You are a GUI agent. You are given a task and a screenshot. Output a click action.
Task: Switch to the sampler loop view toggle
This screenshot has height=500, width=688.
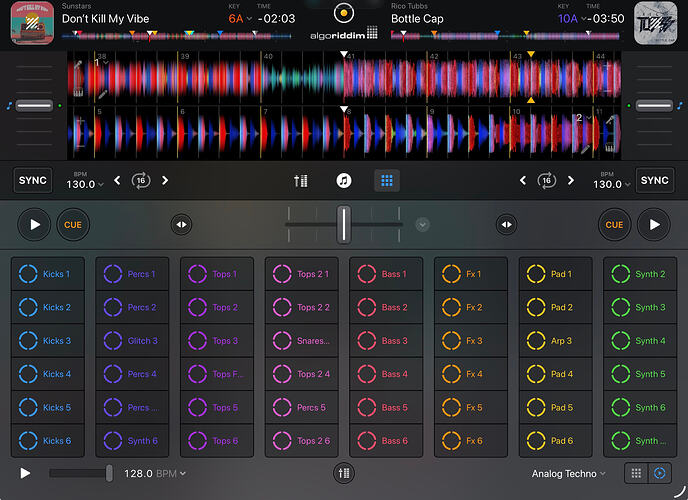pos(659,473)
